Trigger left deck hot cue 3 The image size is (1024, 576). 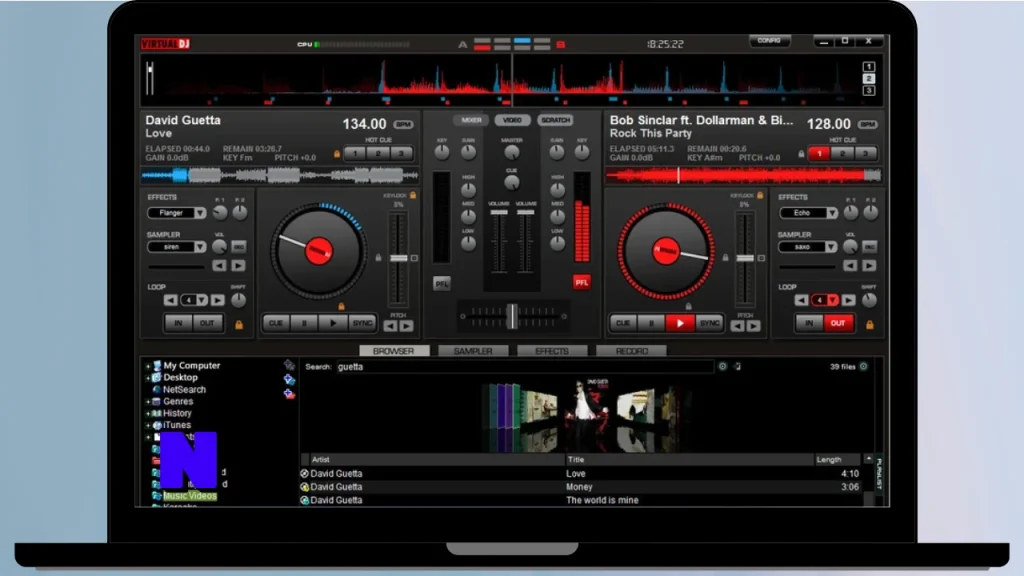coord(402,153)
